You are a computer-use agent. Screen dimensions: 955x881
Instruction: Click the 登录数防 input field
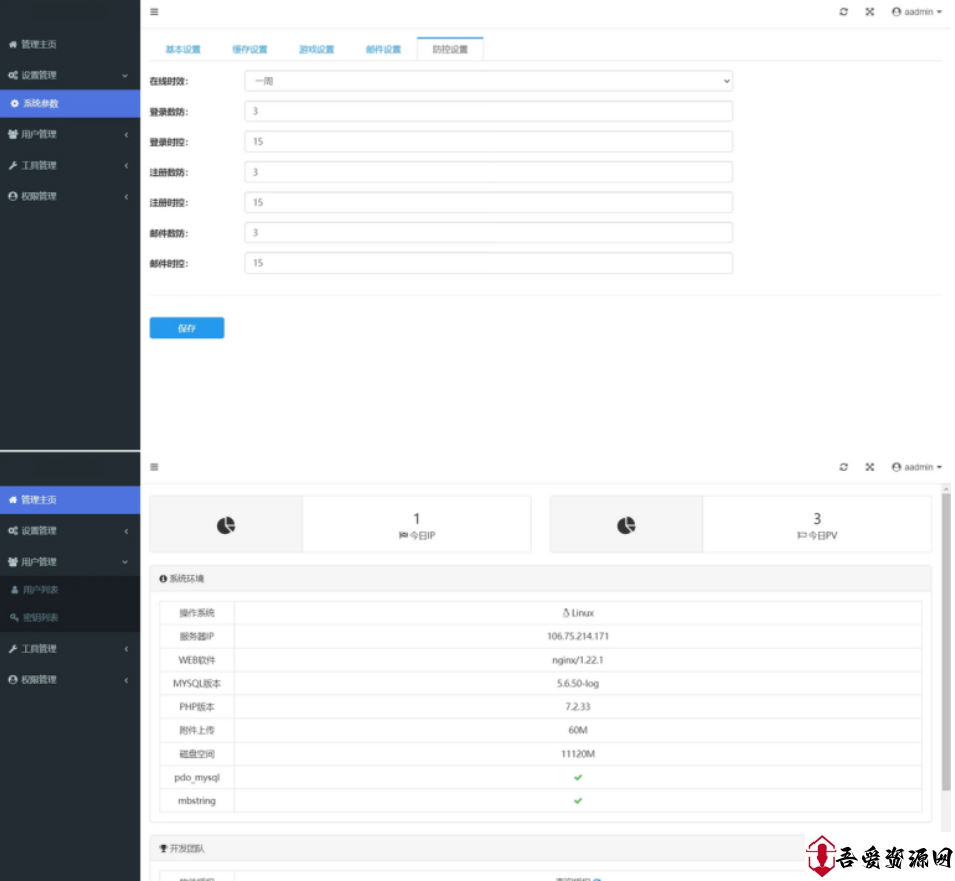click(x=488, y=112)
